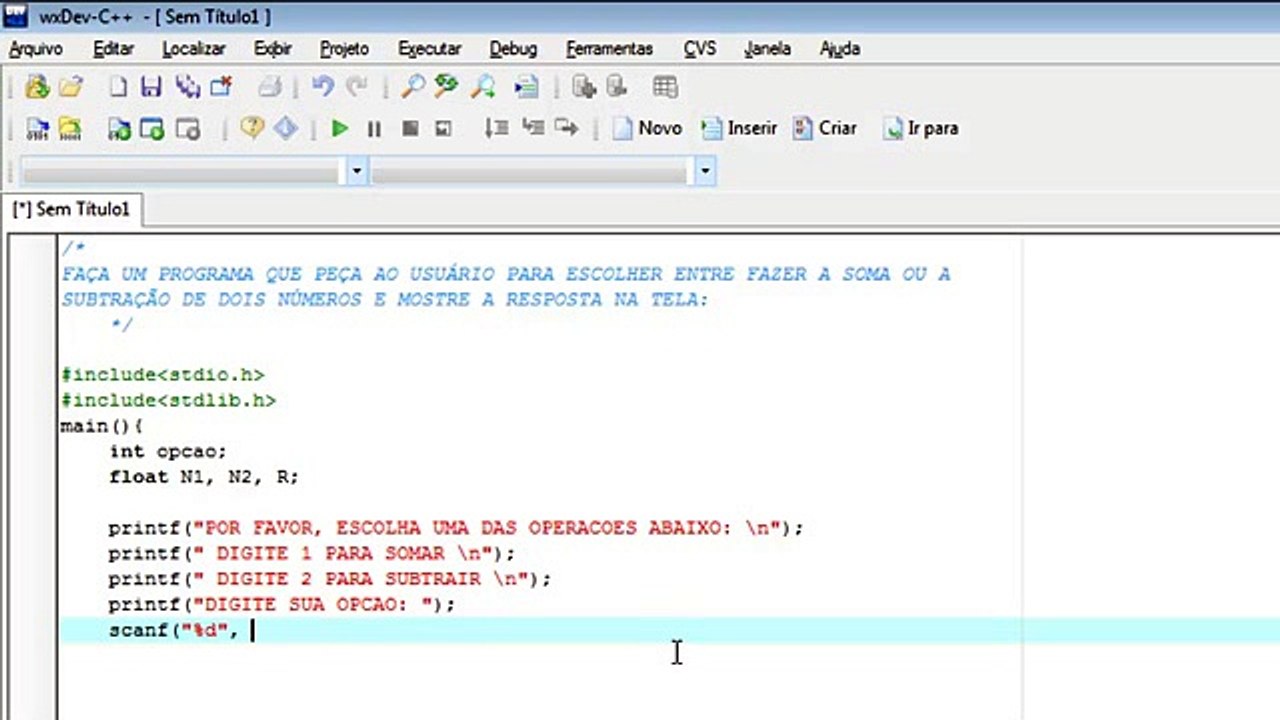
Task: Click the scanf("%d", line
Action: point(174,631)
